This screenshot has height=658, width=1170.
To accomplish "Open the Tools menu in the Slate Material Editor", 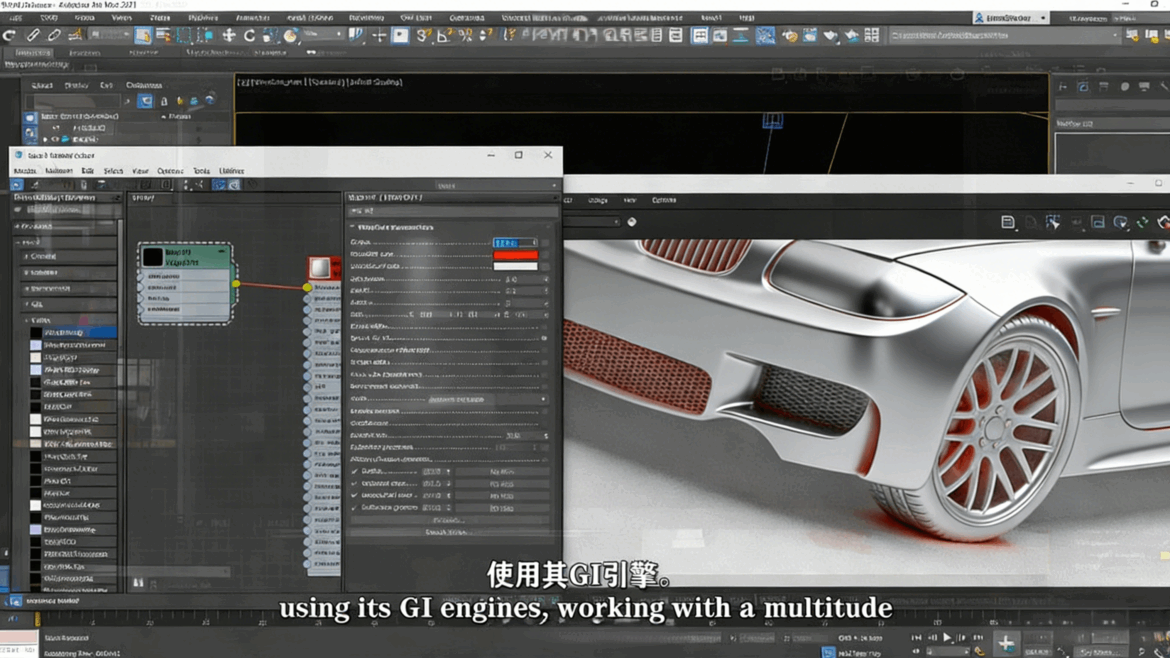I will point(200,172).
